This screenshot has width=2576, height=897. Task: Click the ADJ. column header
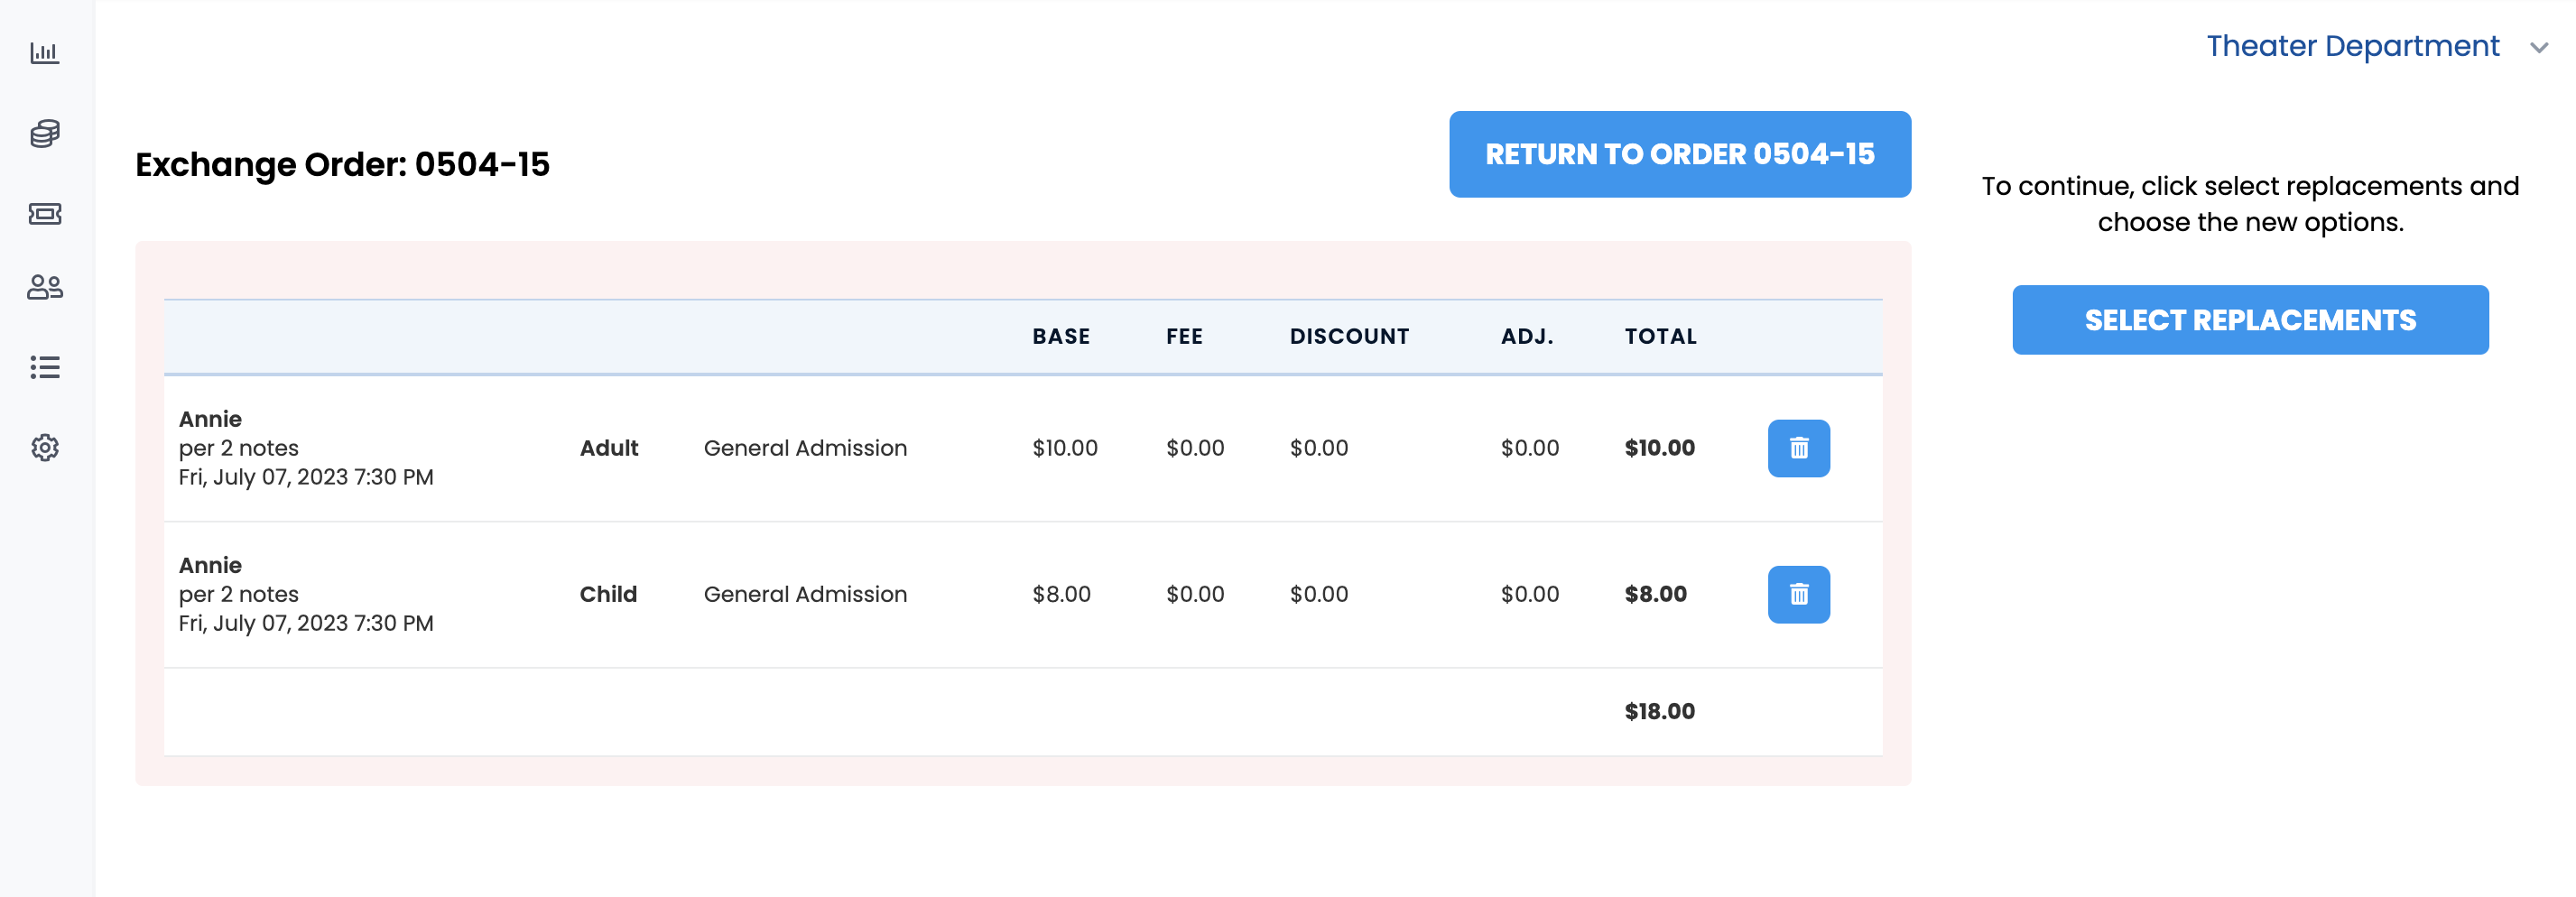tap(1527, 336)
